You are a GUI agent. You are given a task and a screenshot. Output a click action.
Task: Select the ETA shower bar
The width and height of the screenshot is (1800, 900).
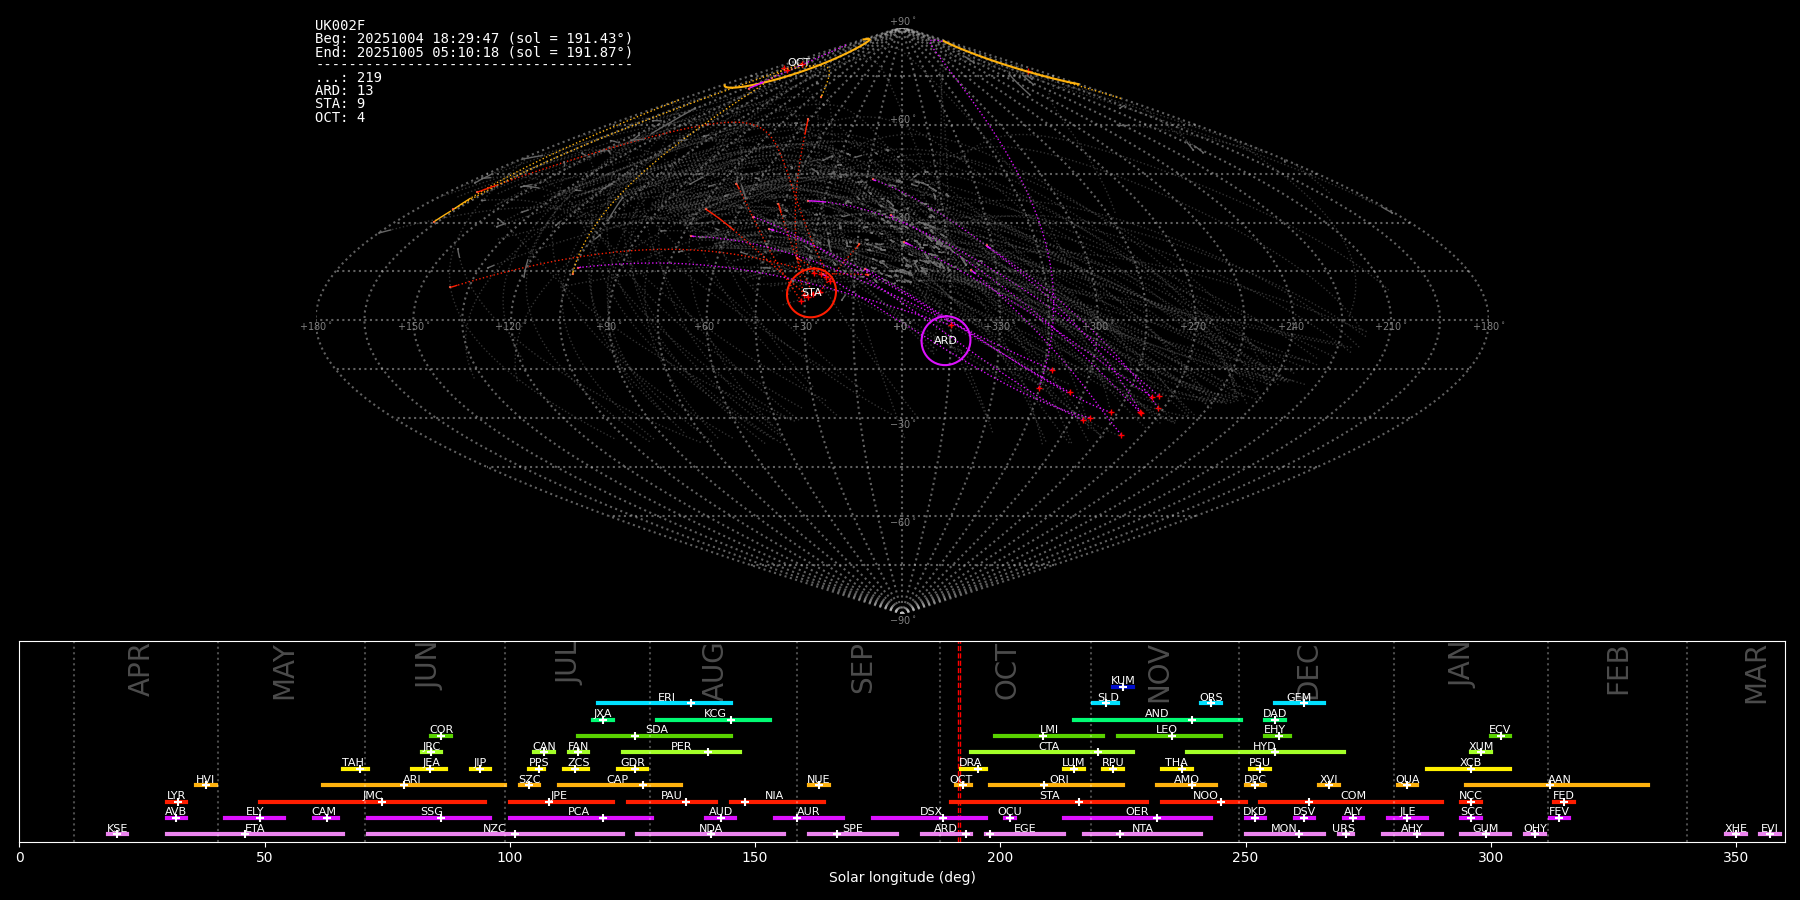pyautogui.click(x=254, y=834)
